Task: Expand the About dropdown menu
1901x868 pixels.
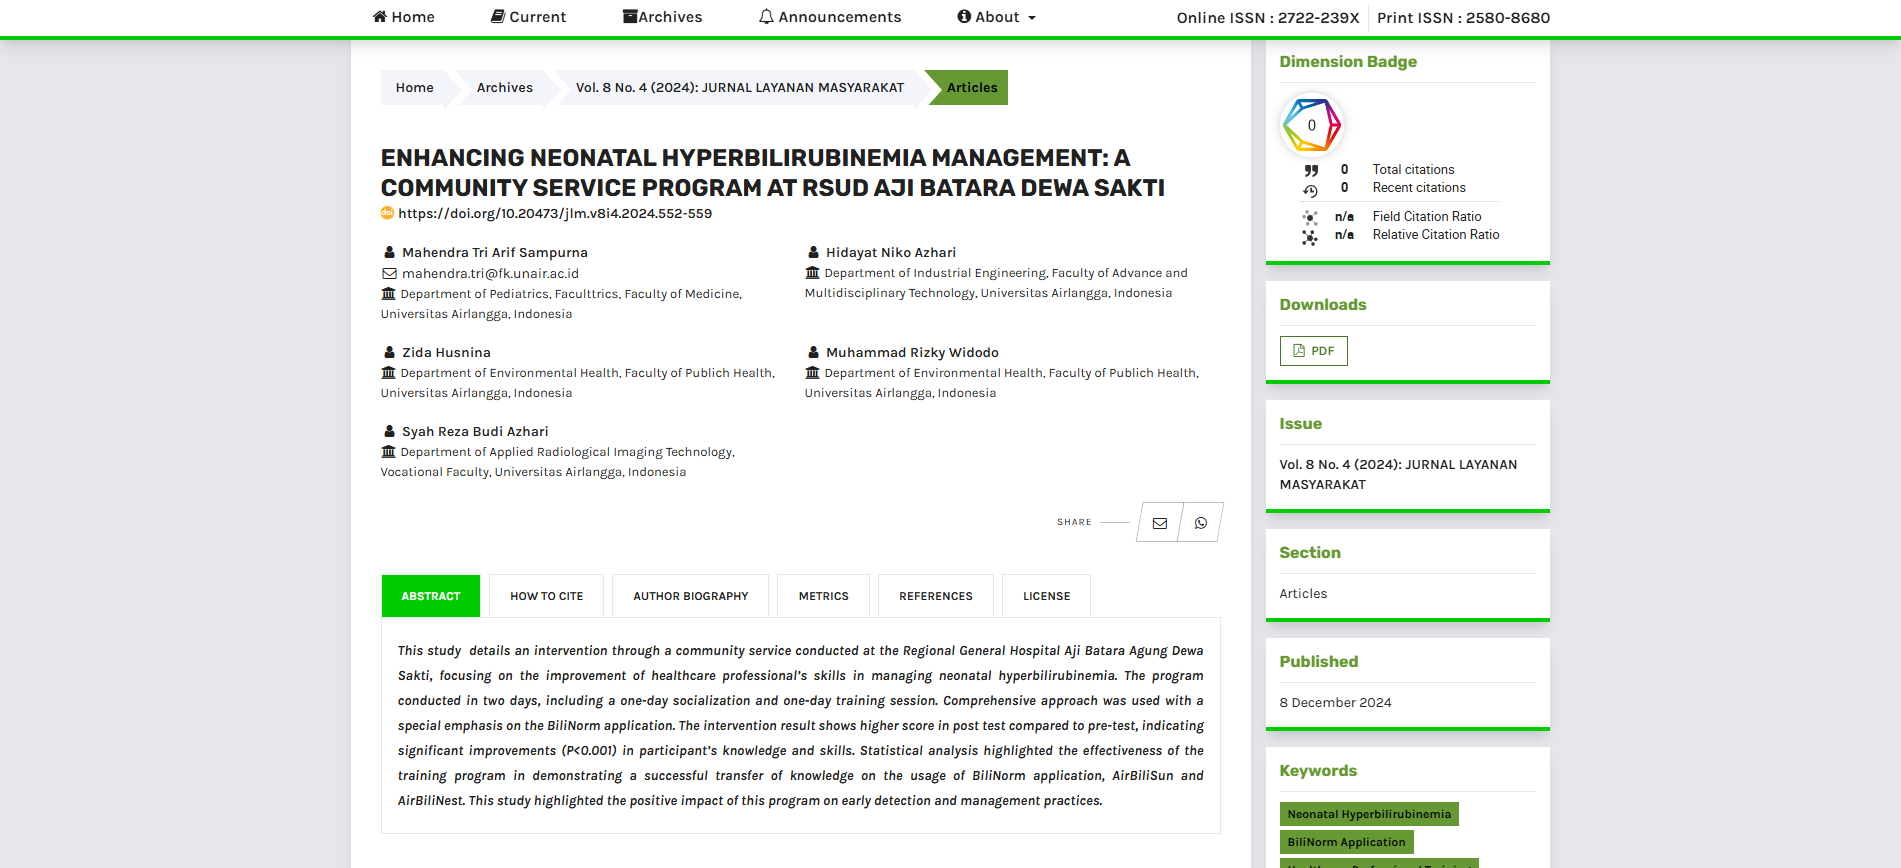Action: (996, 17)
